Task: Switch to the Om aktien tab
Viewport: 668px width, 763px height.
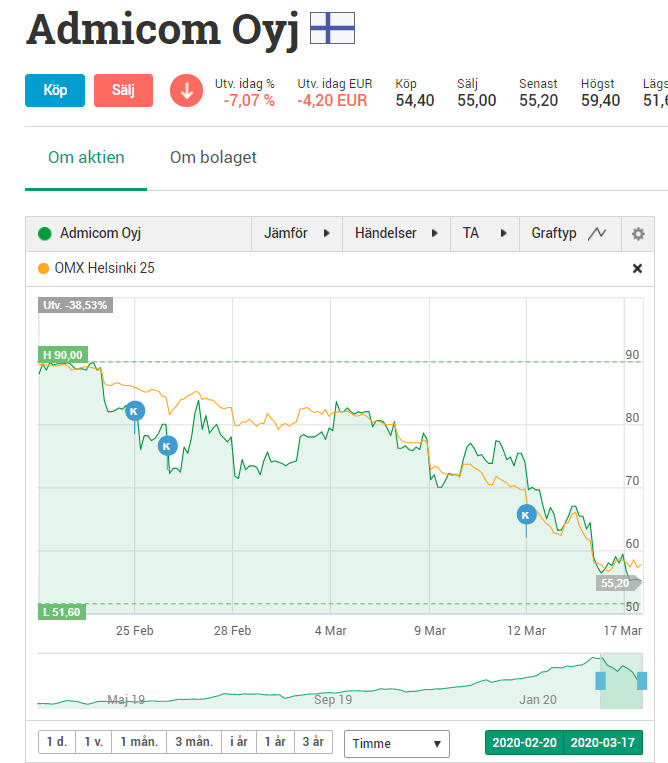Action: pos(86,157)
